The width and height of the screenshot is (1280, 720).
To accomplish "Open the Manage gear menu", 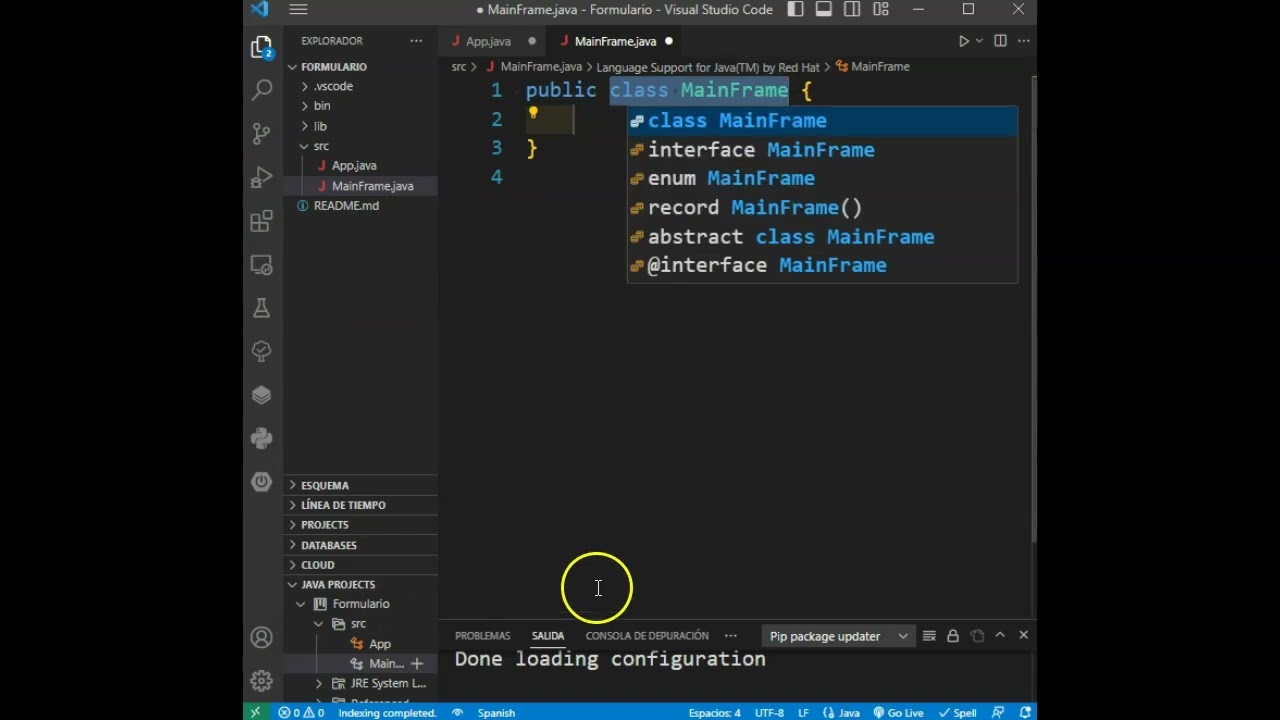I will coord(262,681).
